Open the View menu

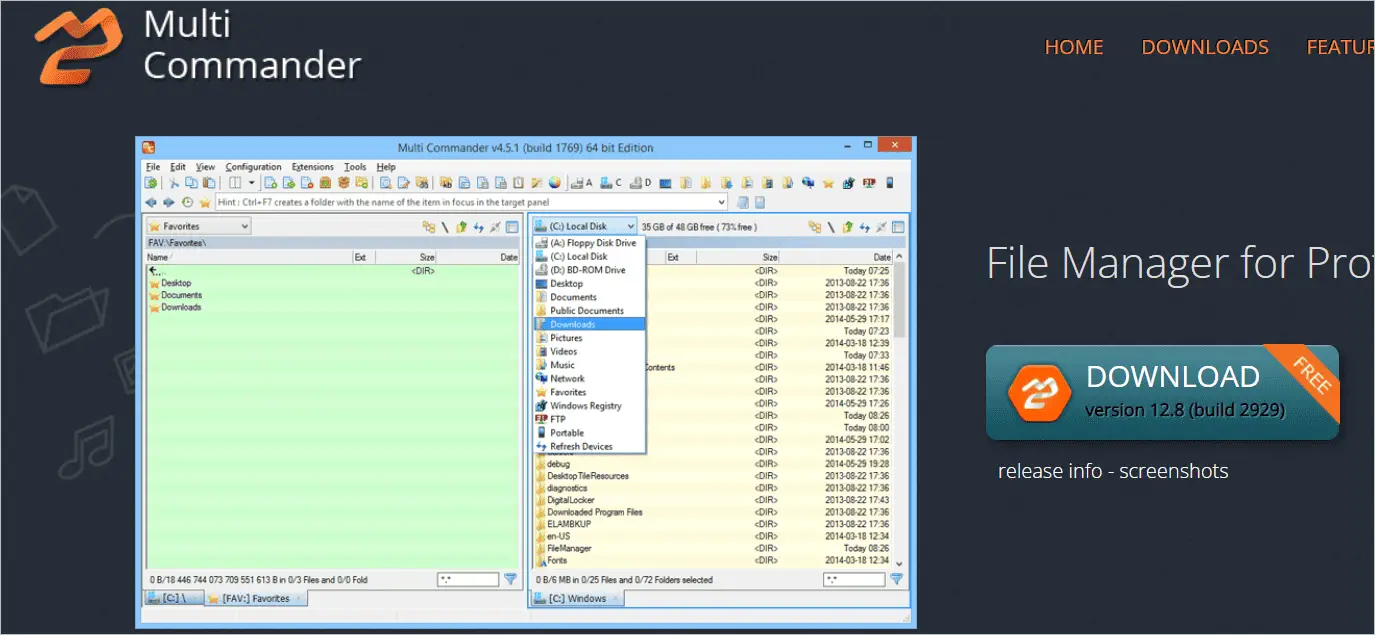tap(205, 167)
